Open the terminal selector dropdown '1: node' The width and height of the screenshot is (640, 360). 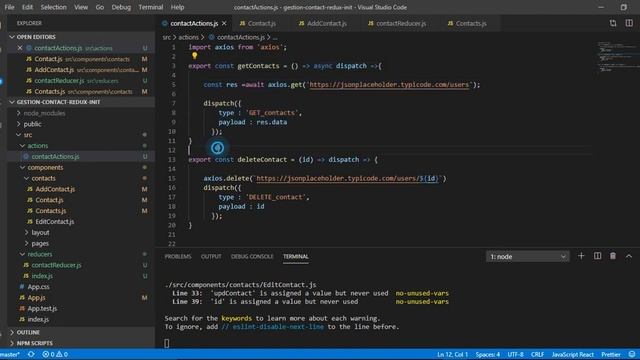coord(527,257)
